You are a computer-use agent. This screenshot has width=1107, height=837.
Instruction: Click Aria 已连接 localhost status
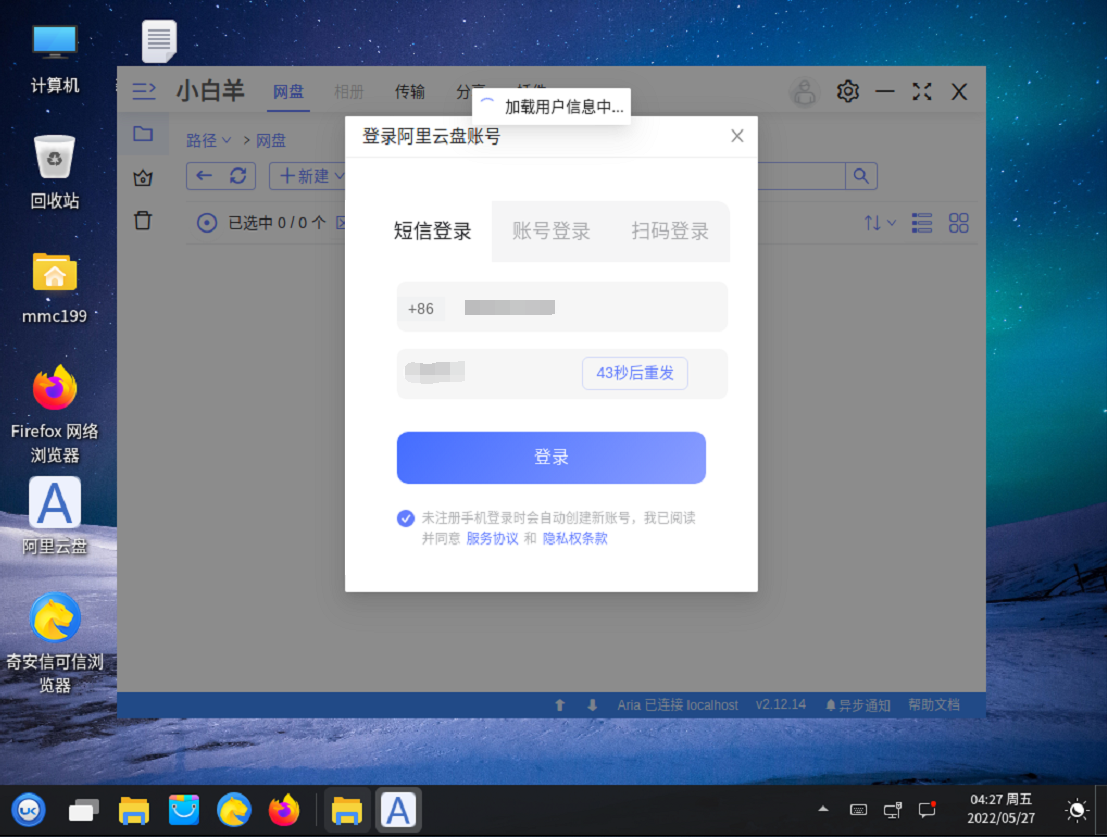tap(678, 705)
